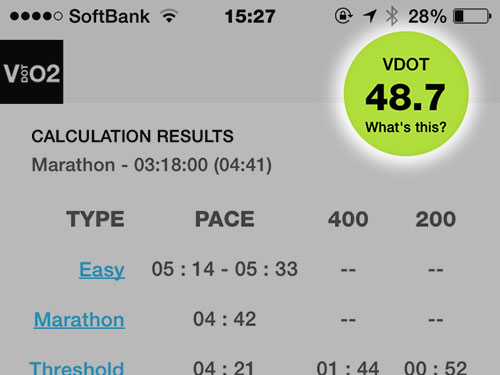This screenshot has height=375, width=500.
Task: Select the Marathon 03:18:00 result line
Action: pyautogui.click(x=152, y=165)
